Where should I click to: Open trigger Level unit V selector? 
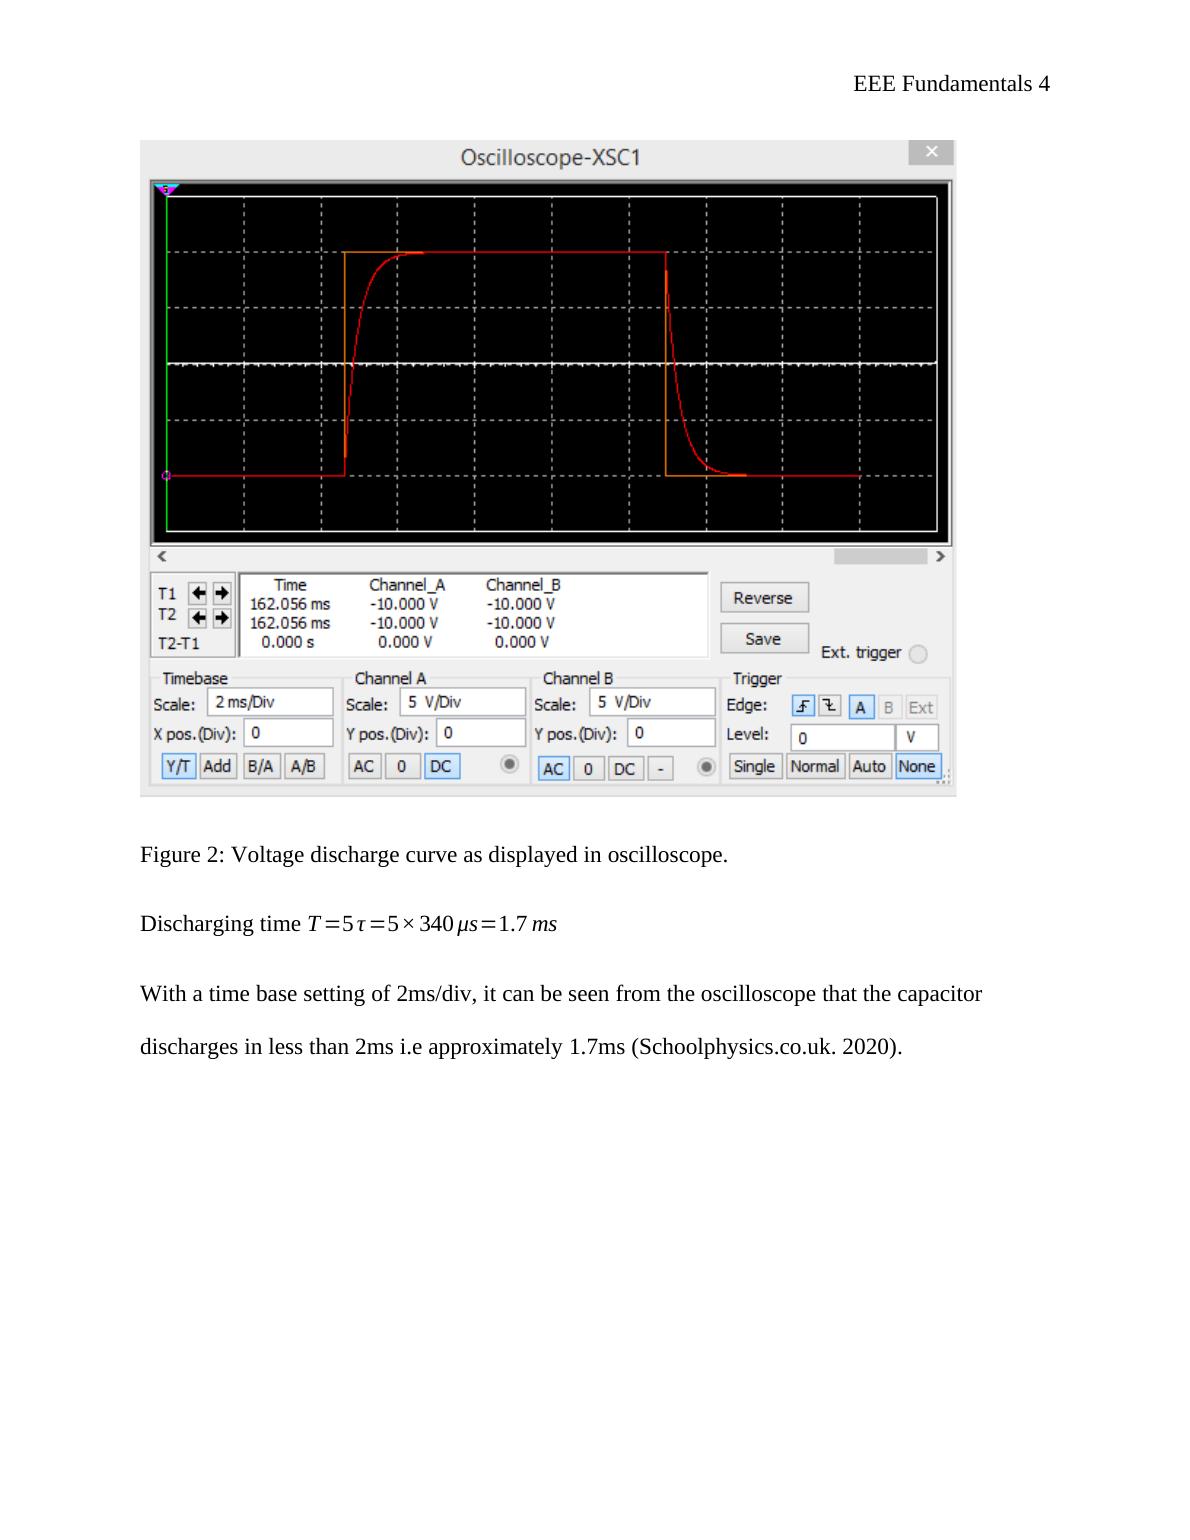click(917, 738)
